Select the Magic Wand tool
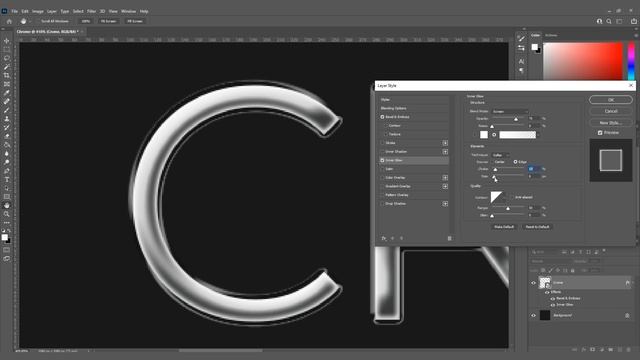This screenshot has width=640, height=360. click(x=7, y=67)
